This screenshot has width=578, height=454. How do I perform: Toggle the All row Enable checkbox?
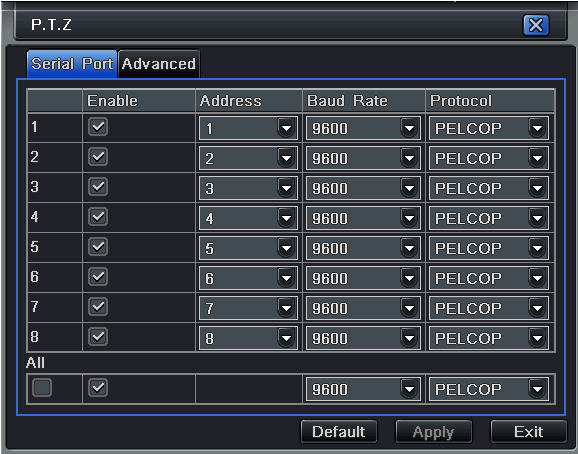(x=98, y=388)
